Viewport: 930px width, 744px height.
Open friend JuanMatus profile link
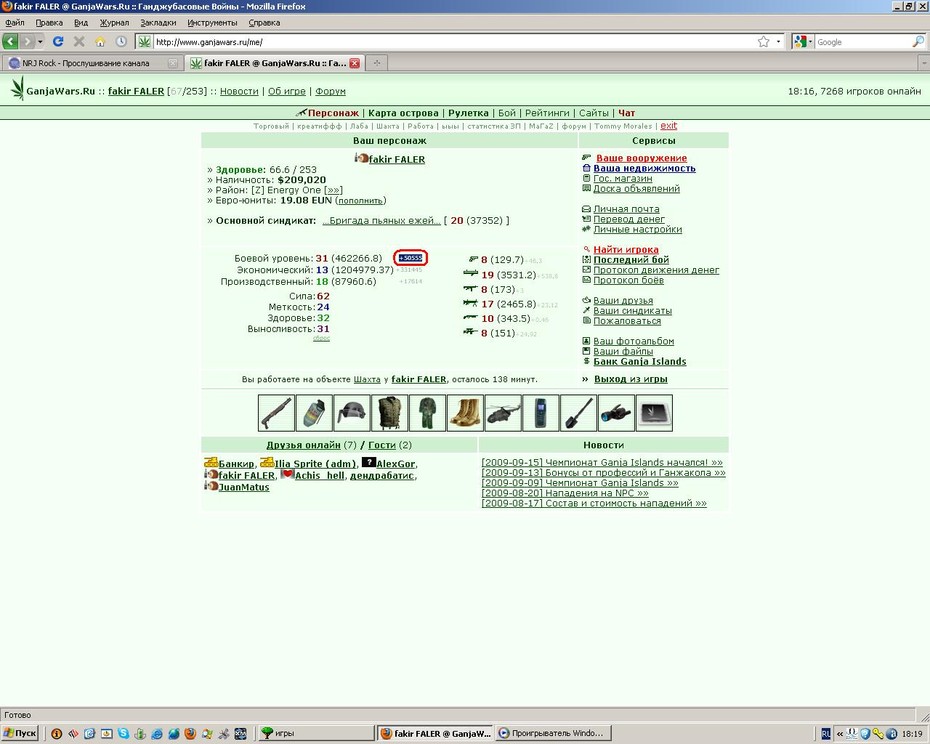(x=244, y=487)
